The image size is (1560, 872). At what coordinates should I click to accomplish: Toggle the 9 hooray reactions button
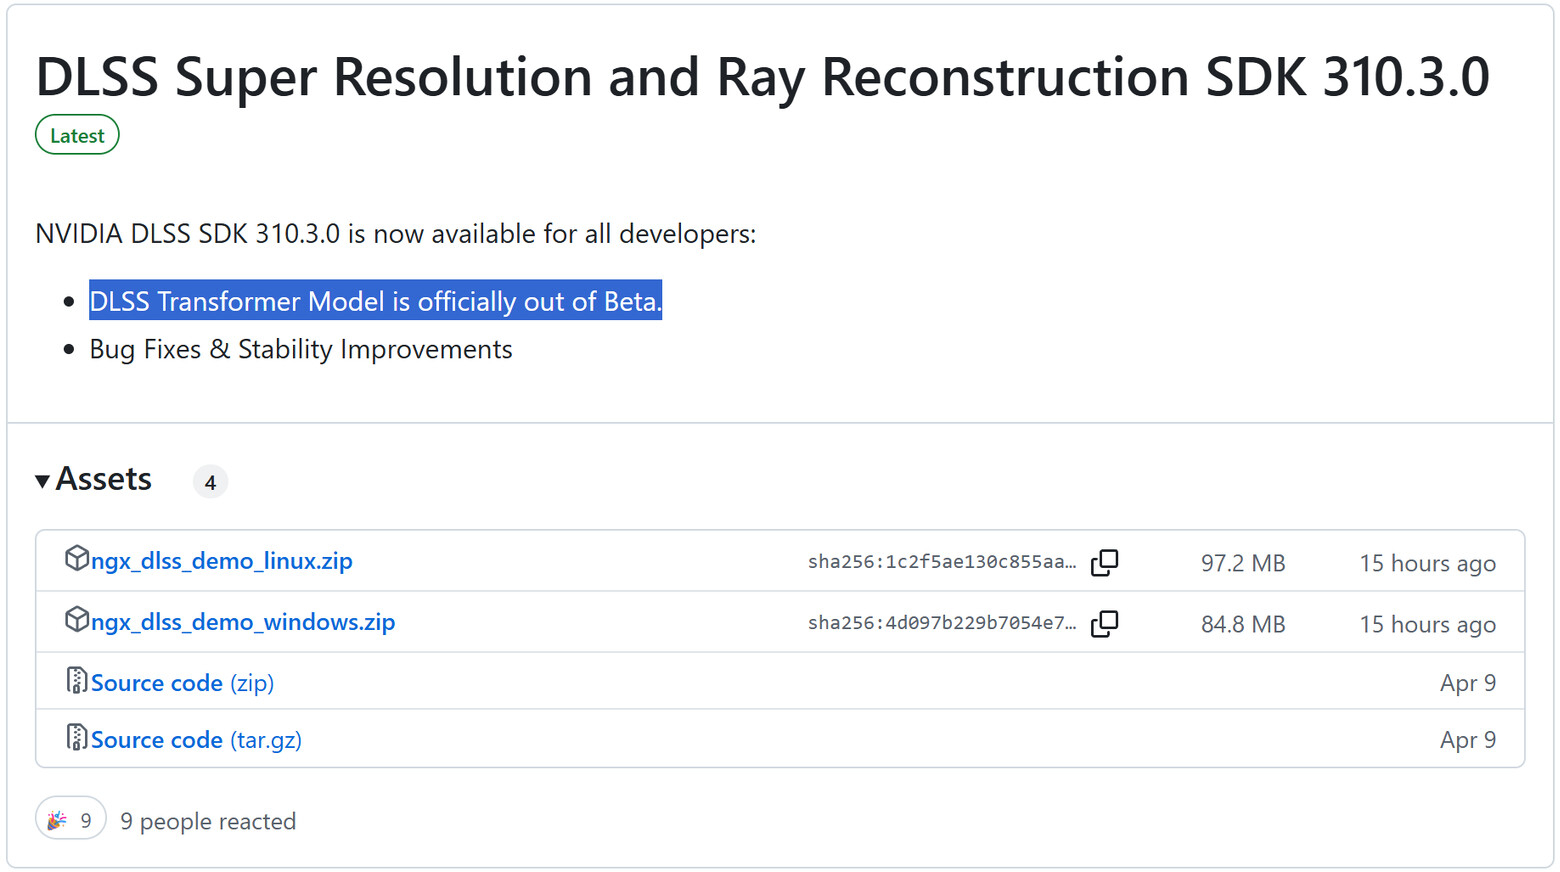pos(71,820)
